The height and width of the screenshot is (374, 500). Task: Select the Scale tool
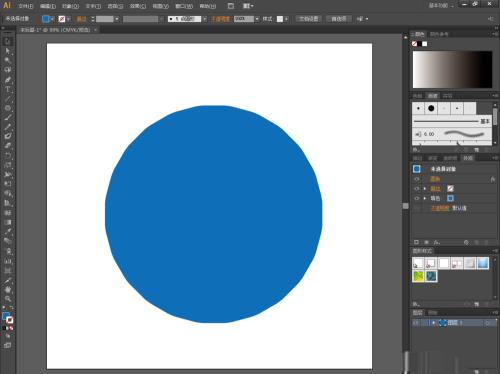[x=8, y=165]
